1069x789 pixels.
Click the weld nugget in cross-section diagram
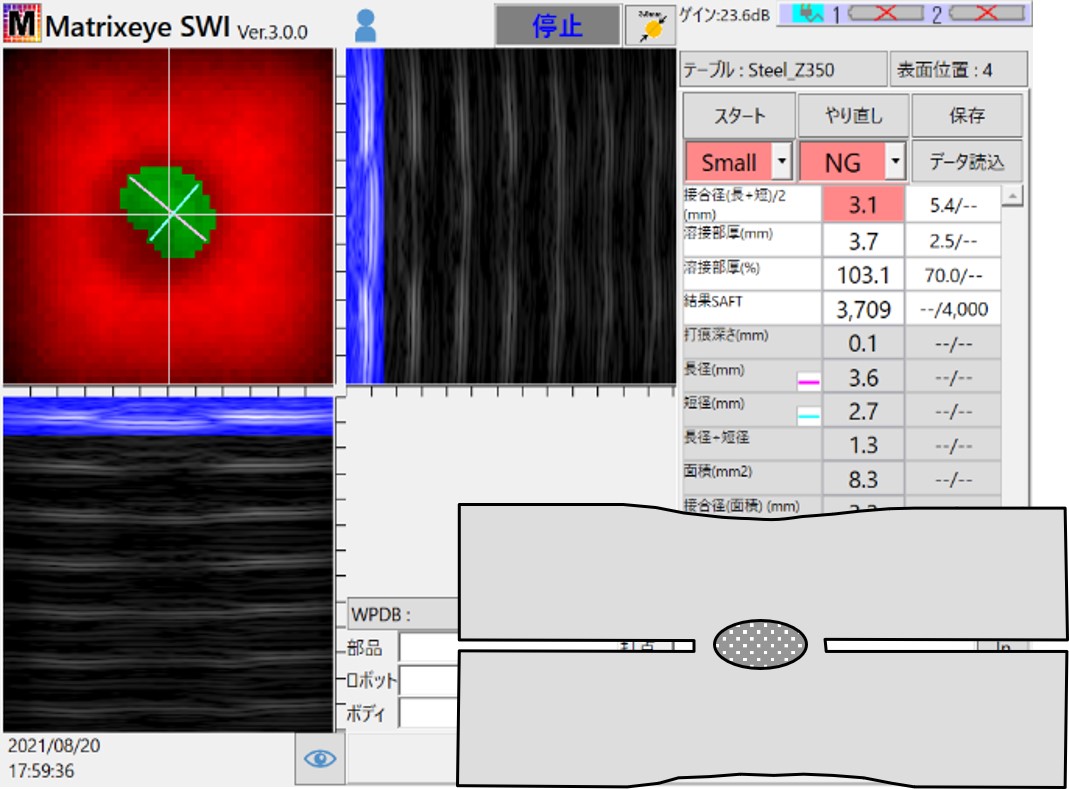coord(760,643)
